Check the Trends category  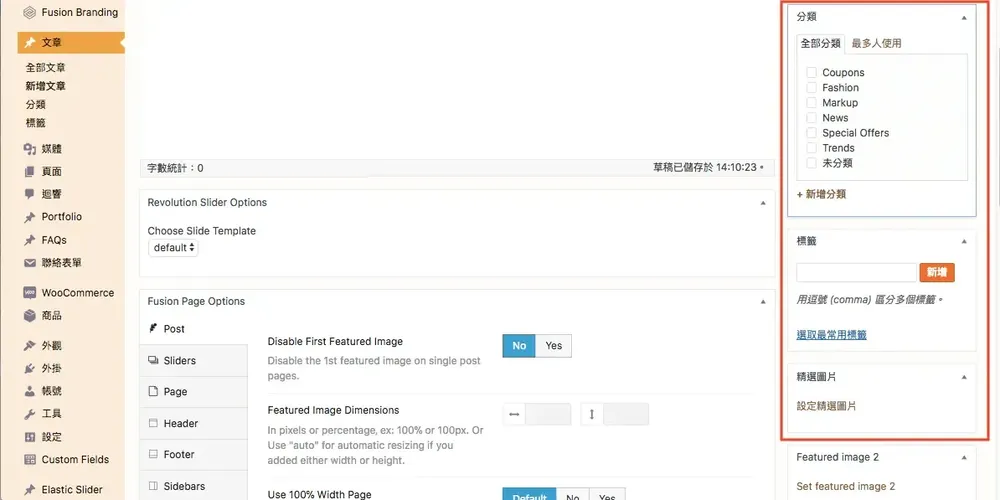(812, 148)
